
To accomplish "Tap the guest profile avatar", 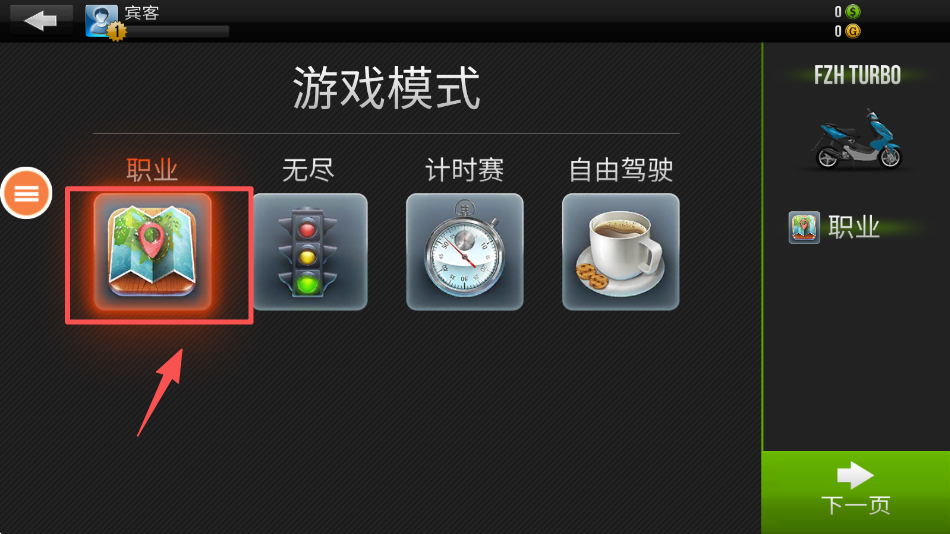I will click(101, 20).
